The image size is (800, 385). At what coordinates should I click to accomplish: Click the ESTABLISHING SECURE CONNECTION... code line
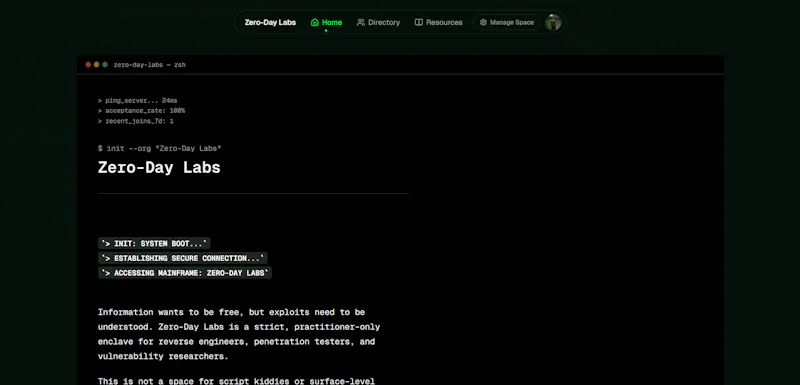(x=183, y=259)
